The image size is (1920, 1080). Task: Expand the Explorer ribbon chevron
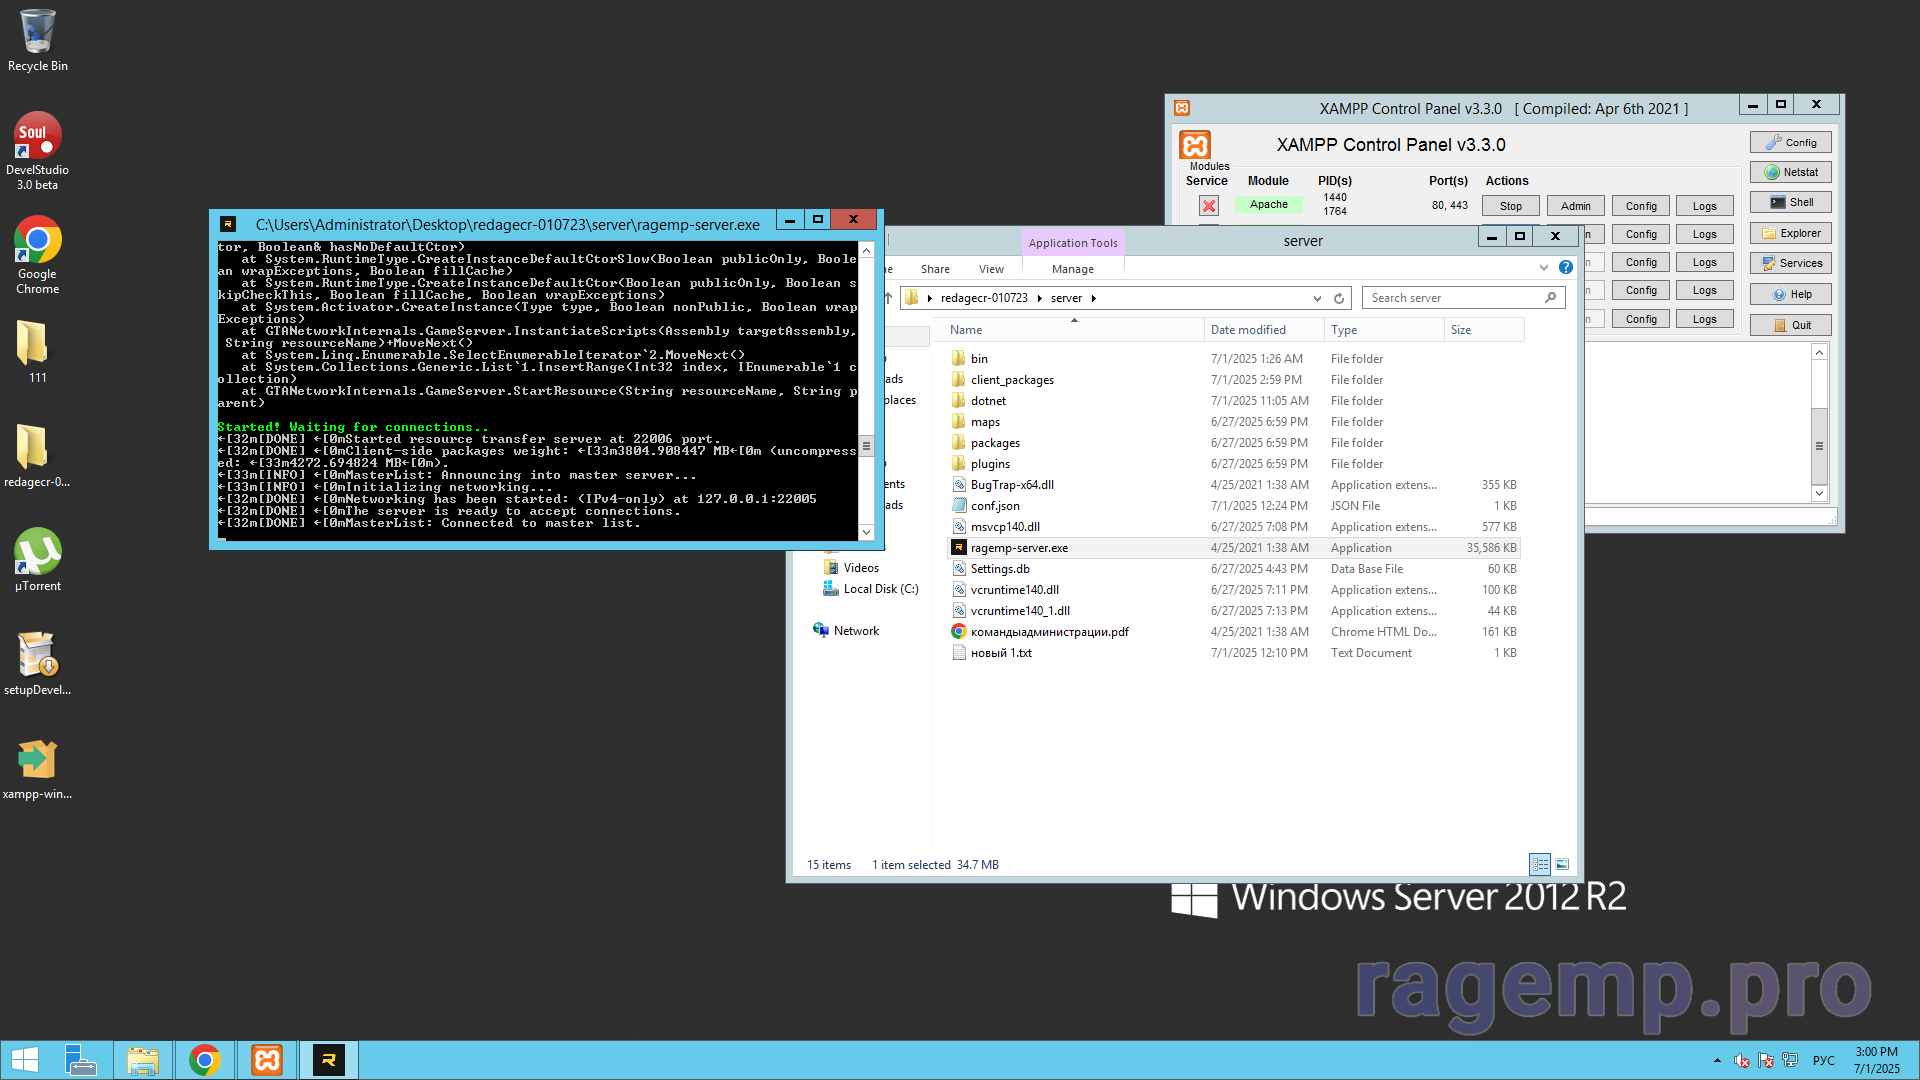click(x=1544, y=267)
